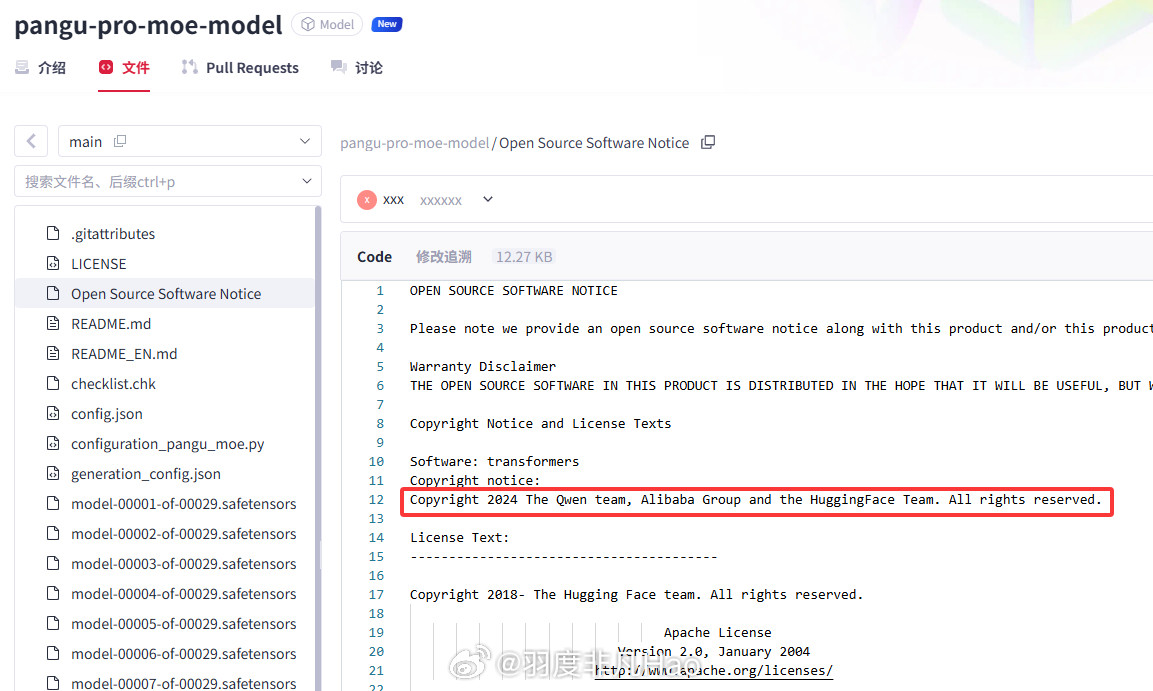Select Open Source Software Notice file

click(x=165, y=293)
